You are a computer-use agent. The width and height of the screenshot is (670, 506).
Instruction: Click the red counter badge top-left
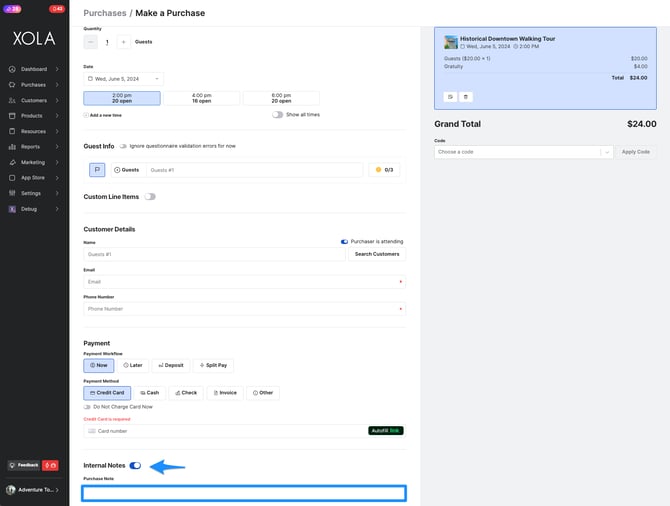(56, 9)
